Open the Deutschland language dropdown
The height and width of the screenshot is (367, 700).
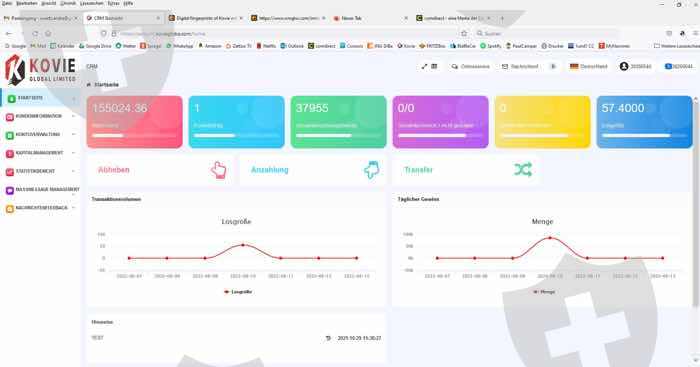[x=589, y=67]
